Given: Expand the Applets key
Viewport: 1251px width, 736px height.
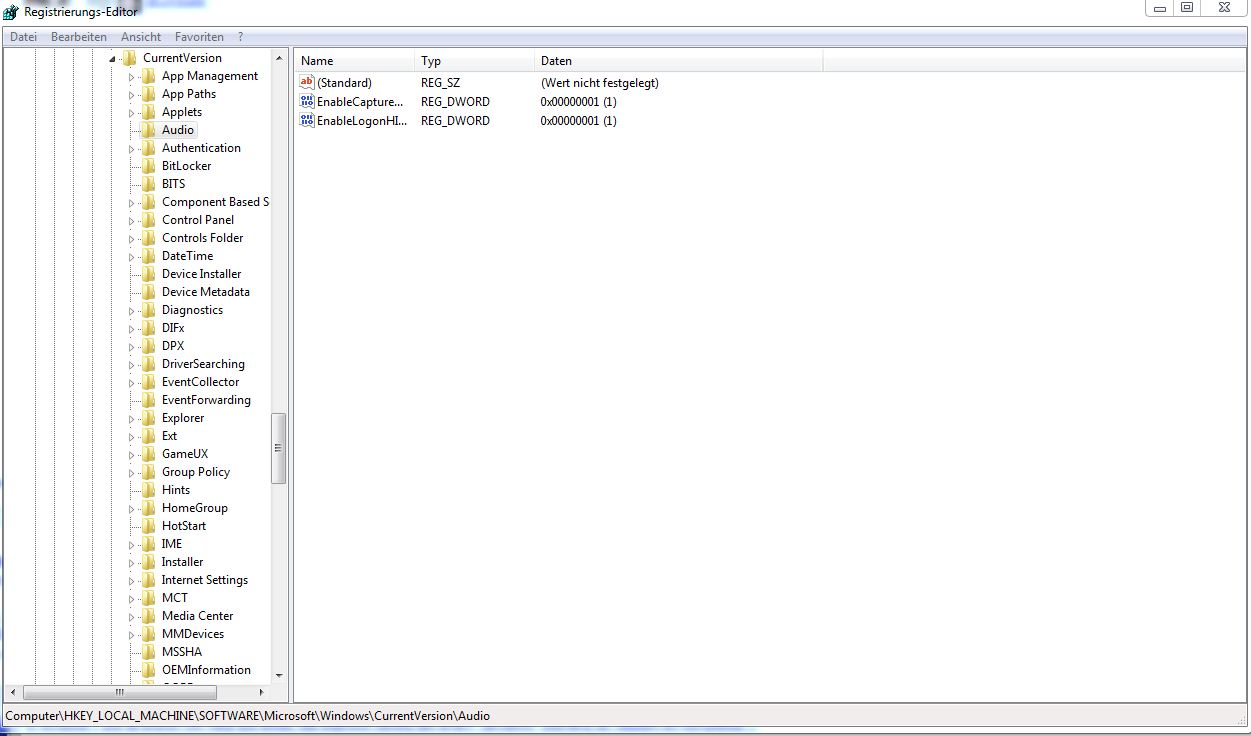Looking at the screenshot, I should coord(131,113).
